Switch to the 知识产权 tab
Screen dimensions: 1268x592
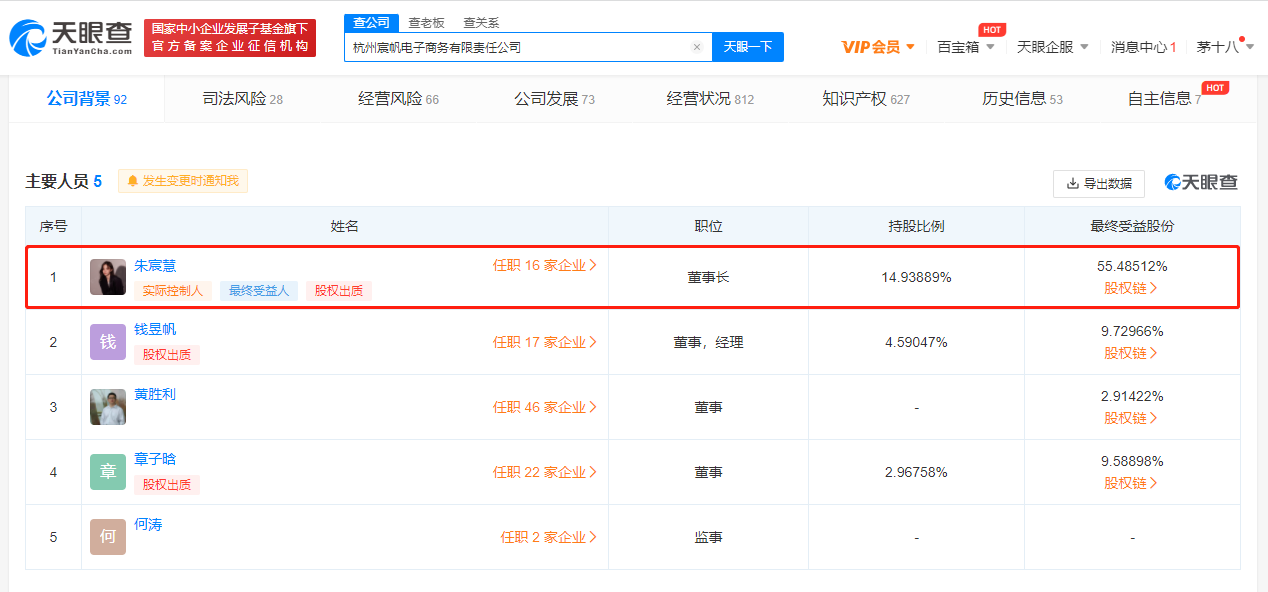866,99
